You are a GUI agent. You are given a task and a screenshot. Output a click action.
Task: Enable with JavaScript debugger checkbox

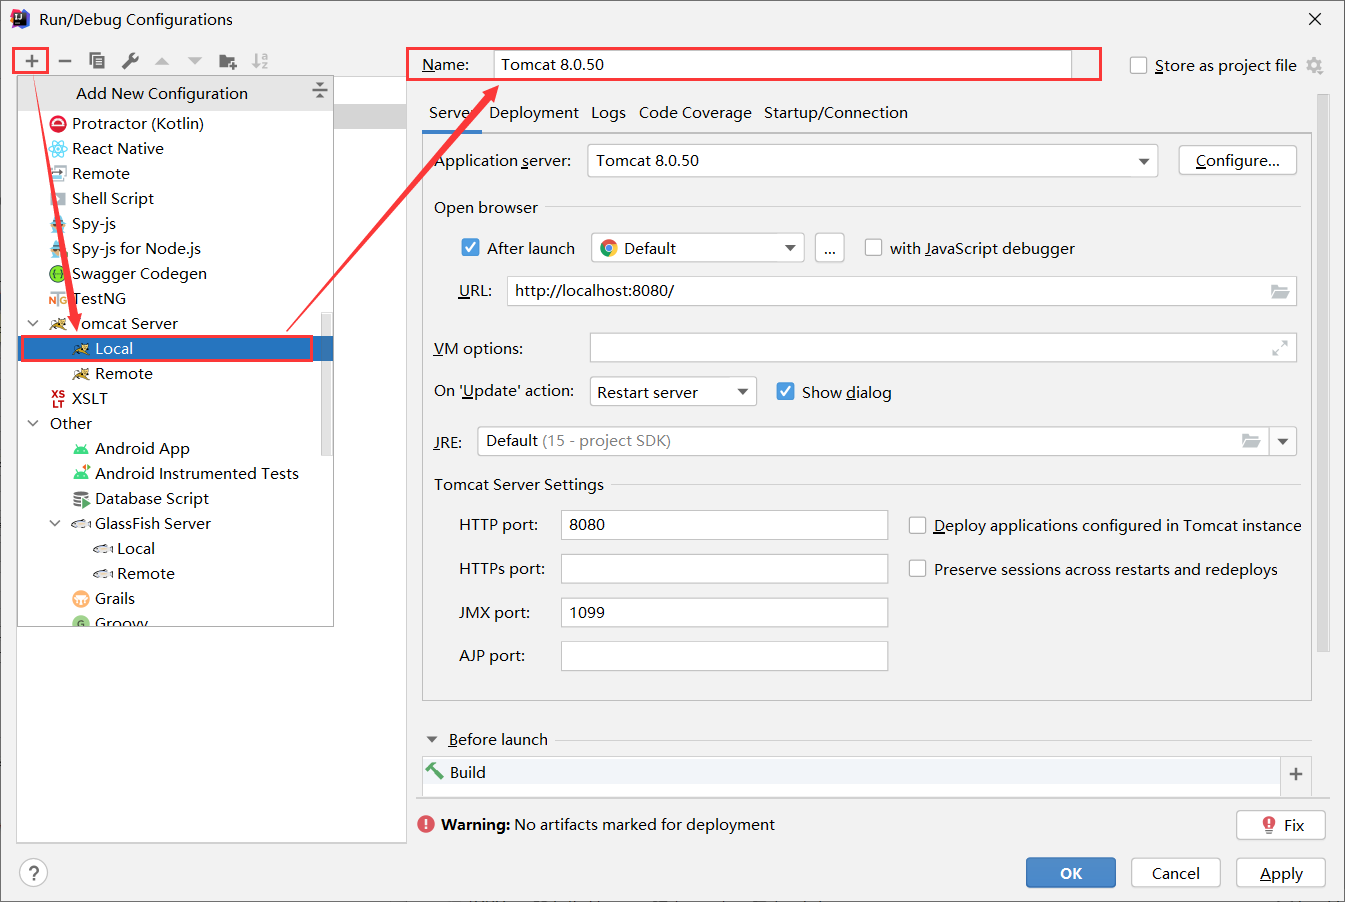pyautogui.click(x=874, y=248)
